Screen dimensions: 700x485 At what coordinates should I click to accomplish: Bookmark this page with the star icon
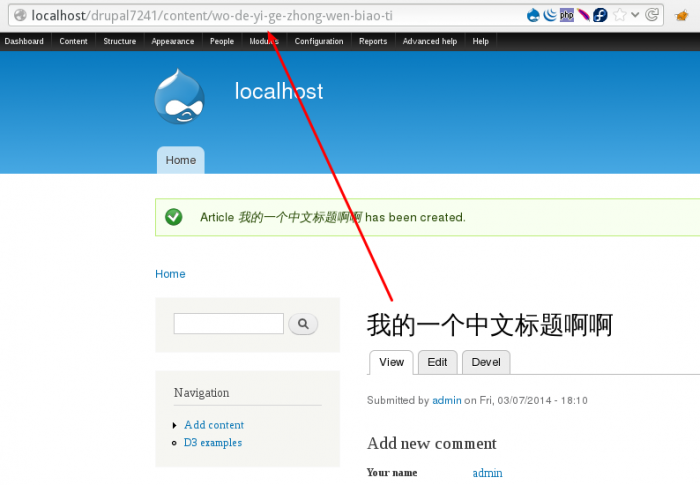pos(620,15)
